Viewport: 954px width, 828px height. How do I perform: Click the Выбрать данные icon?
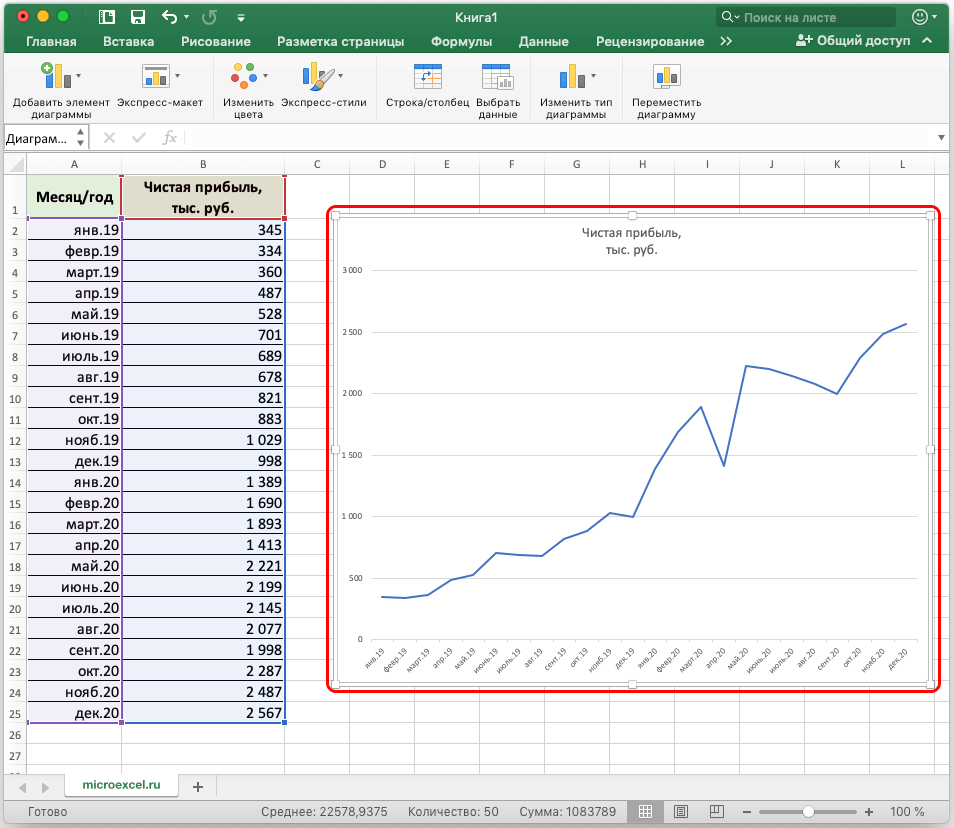497,76
